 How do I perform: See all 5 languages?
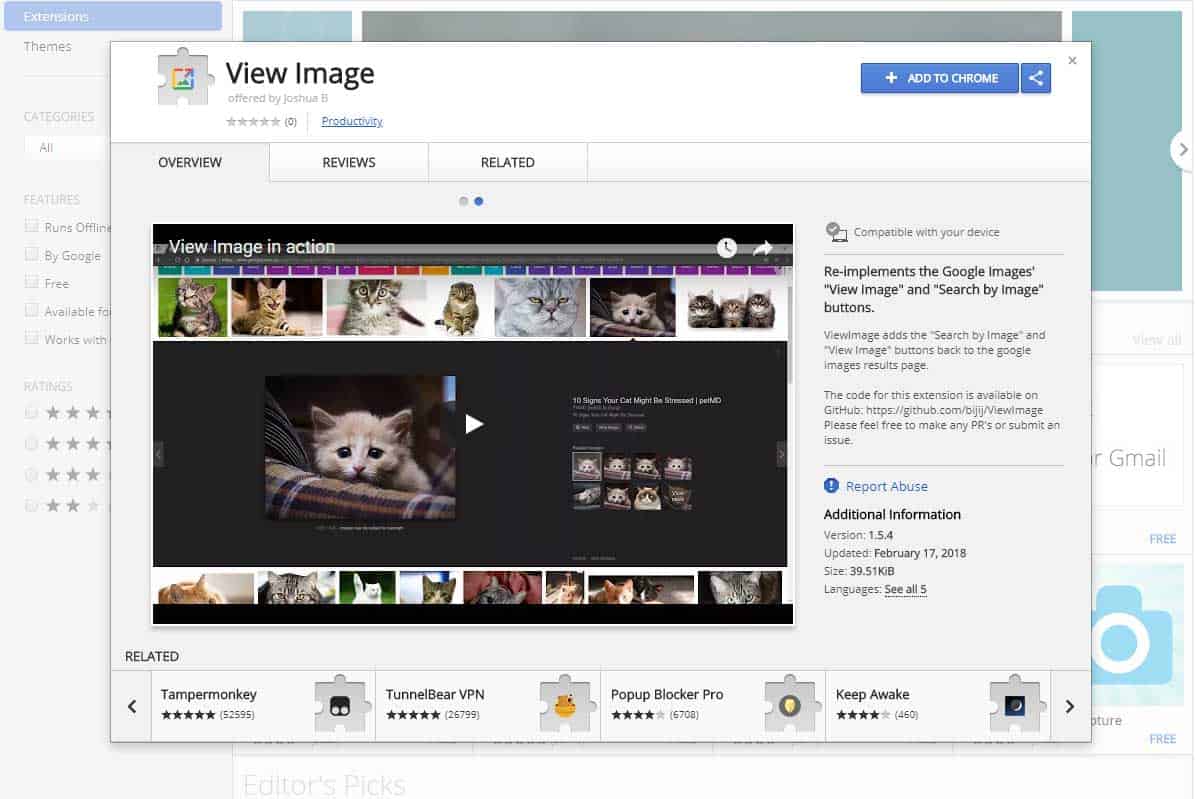[905, 589]
